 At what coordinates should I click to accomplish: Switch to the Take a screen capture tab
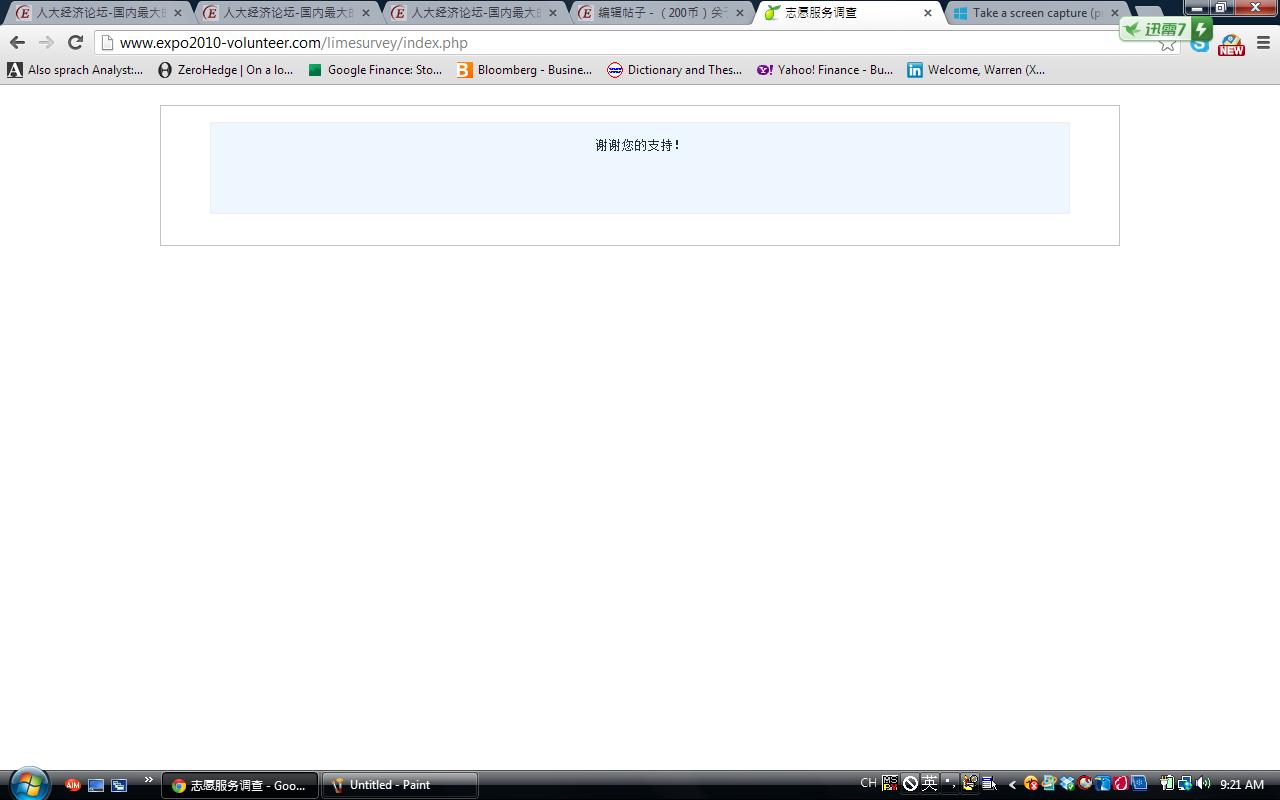1037,13
